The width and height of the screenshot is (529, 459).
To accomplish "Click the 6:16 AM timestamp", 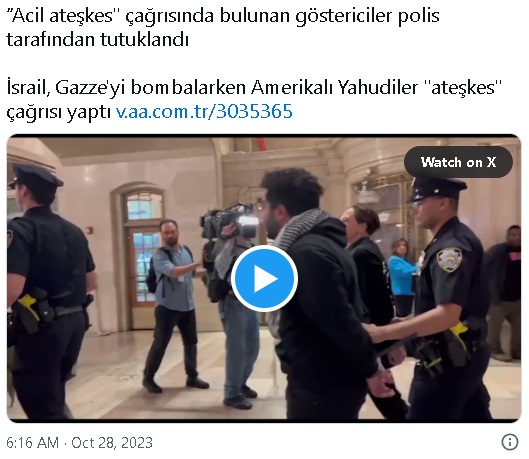I will pos(32,442).
